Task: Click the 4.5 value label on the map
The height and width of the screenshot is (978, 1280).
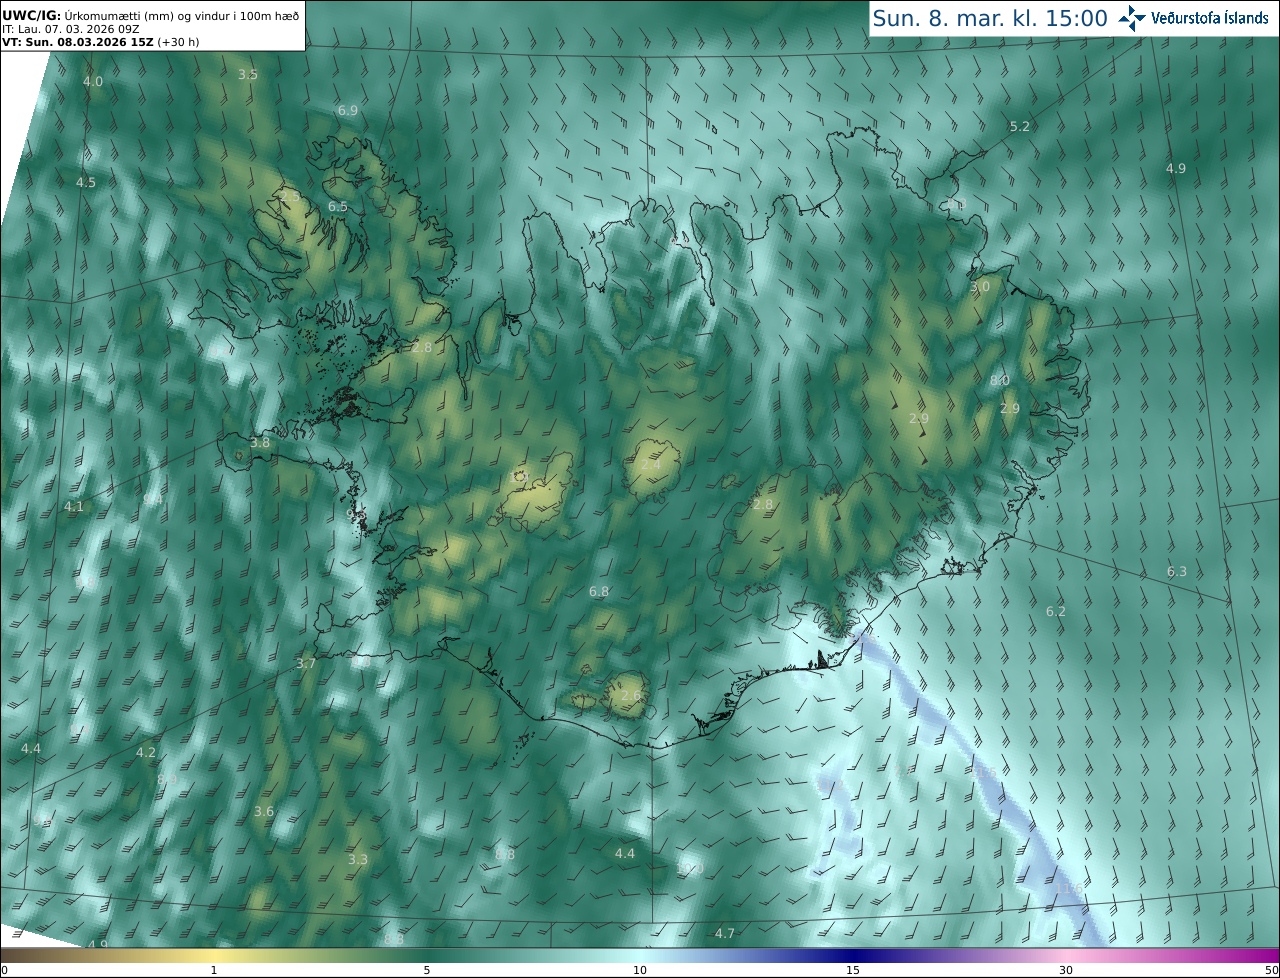Action: pyautogui.click(x=86, y=182)
